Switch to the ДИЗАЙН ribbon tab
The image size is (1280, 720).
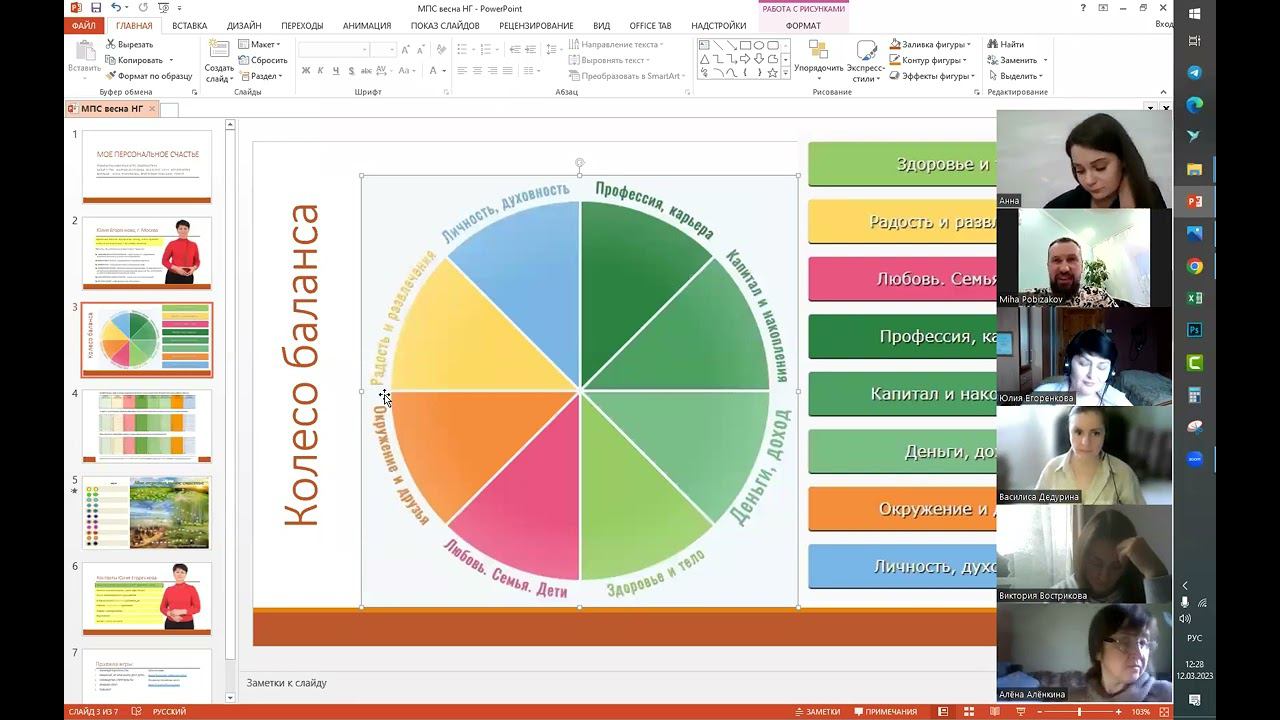coord(244,26)
